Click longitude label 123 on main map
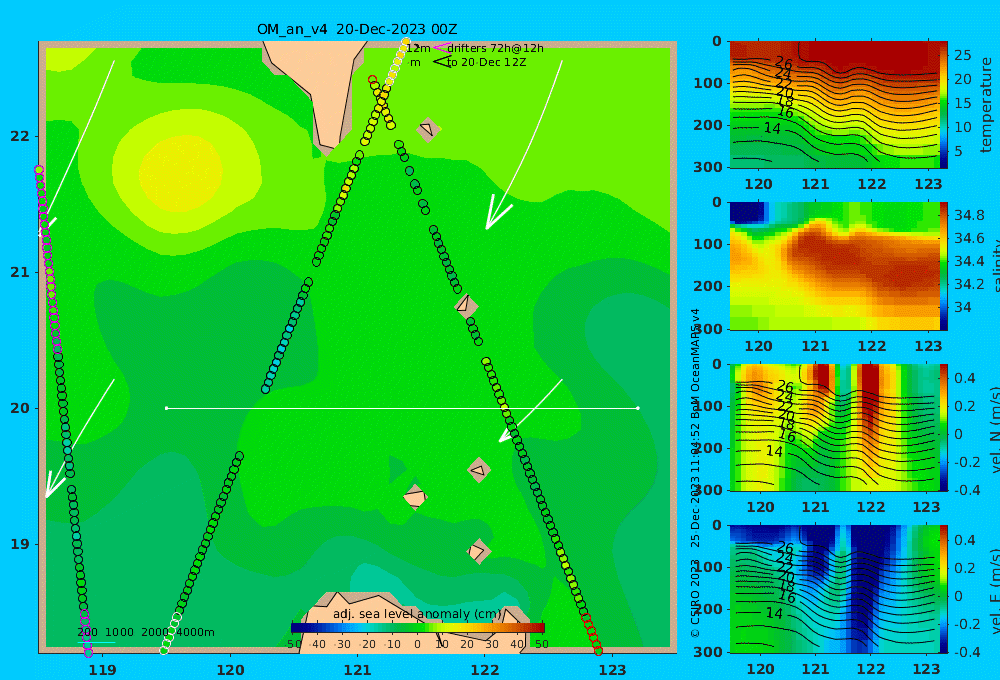Screen dimensions: 1000x680 point(612,669)
